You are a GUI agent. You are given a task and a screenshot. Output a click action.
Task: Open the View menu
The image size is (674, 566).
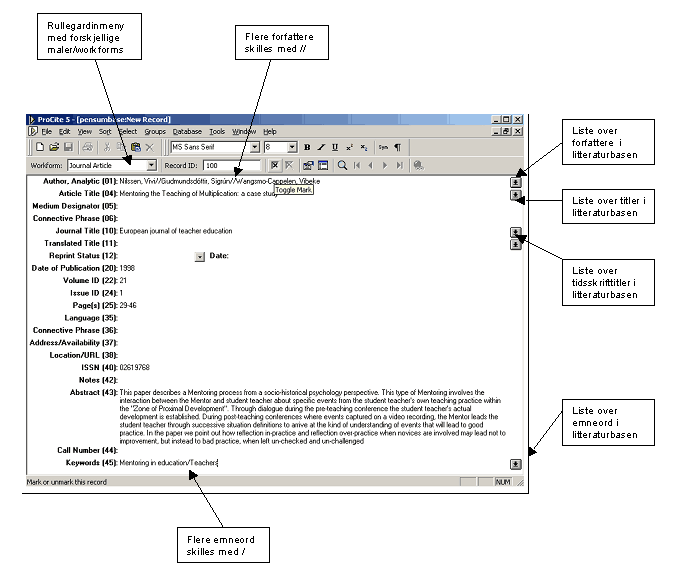pyautogui.click(x=85, y=132)
